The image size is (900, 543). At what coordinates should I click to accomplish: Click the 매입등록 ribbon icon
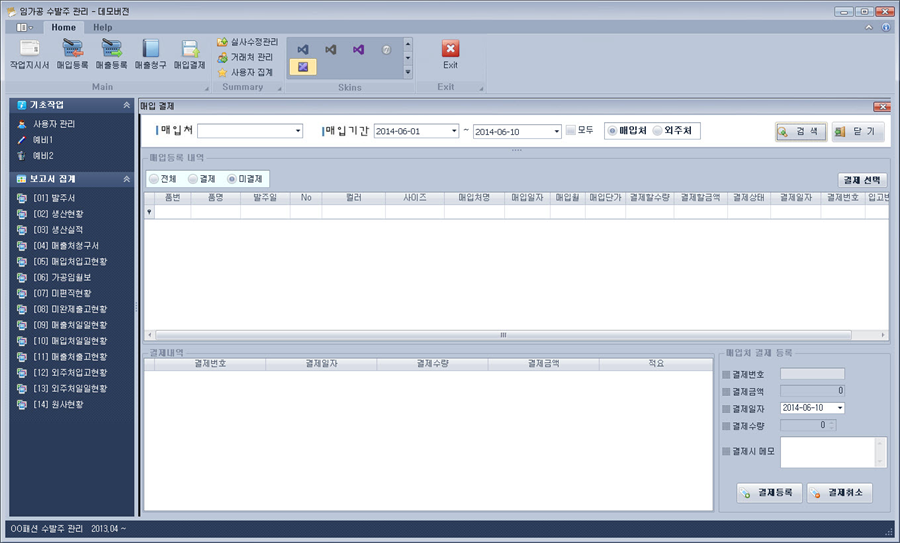point(72,55)
